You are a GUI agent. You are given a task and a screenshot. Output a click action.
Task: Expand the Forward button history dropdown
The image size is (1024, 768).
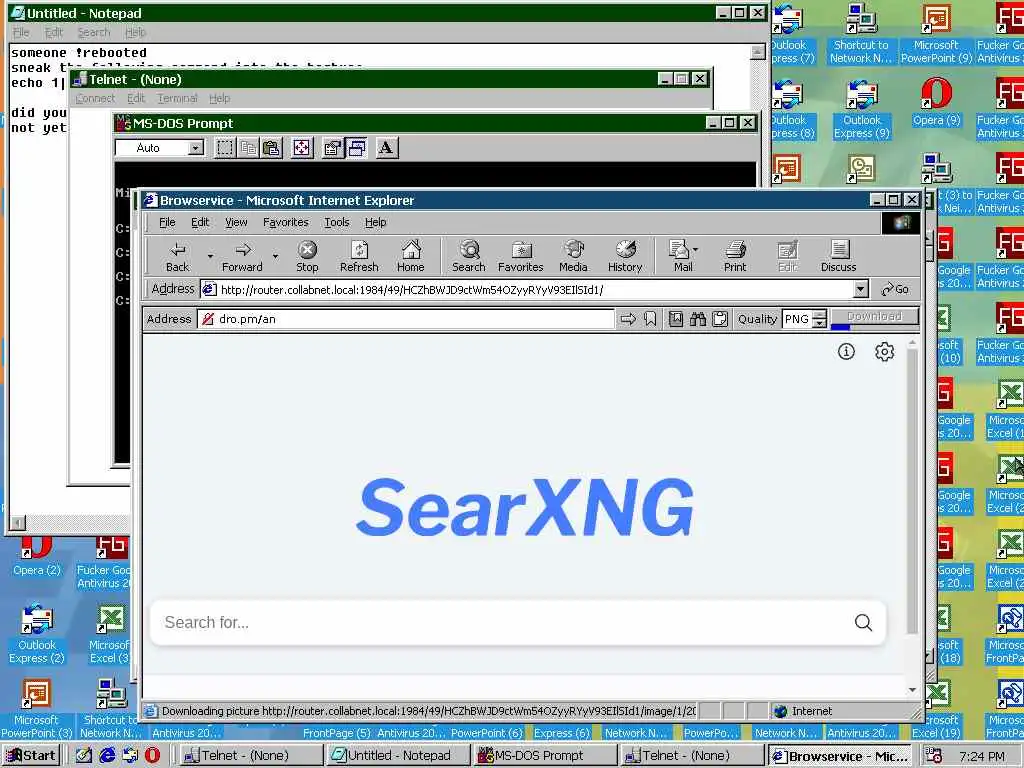coord(275,257)
